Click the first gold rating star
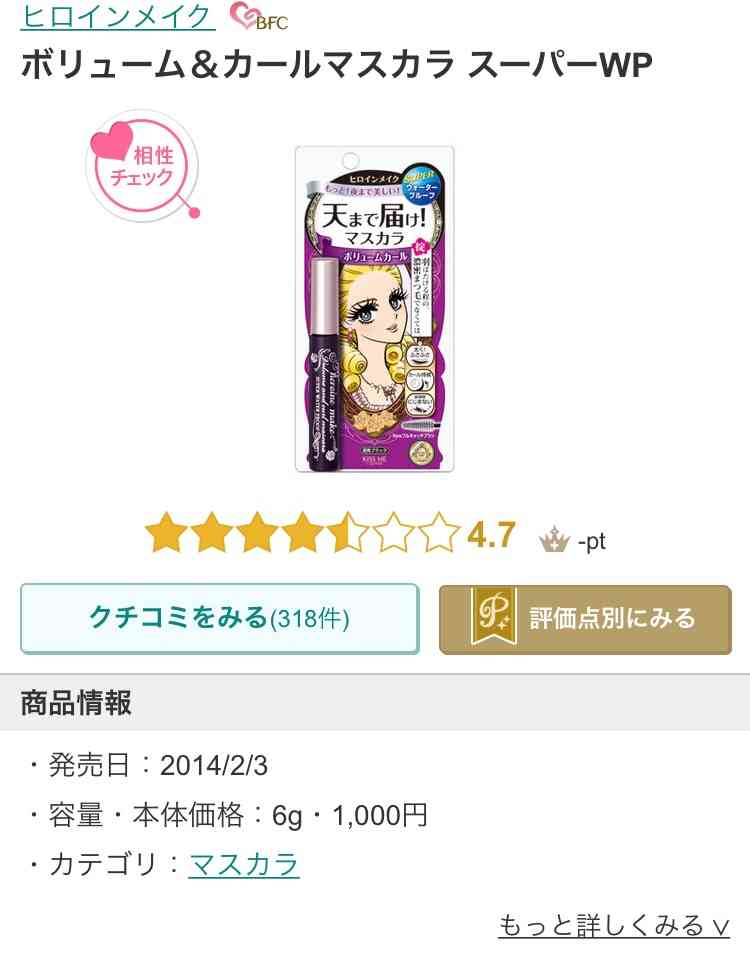This screenshot has height=968, width=750. [166, 533]
